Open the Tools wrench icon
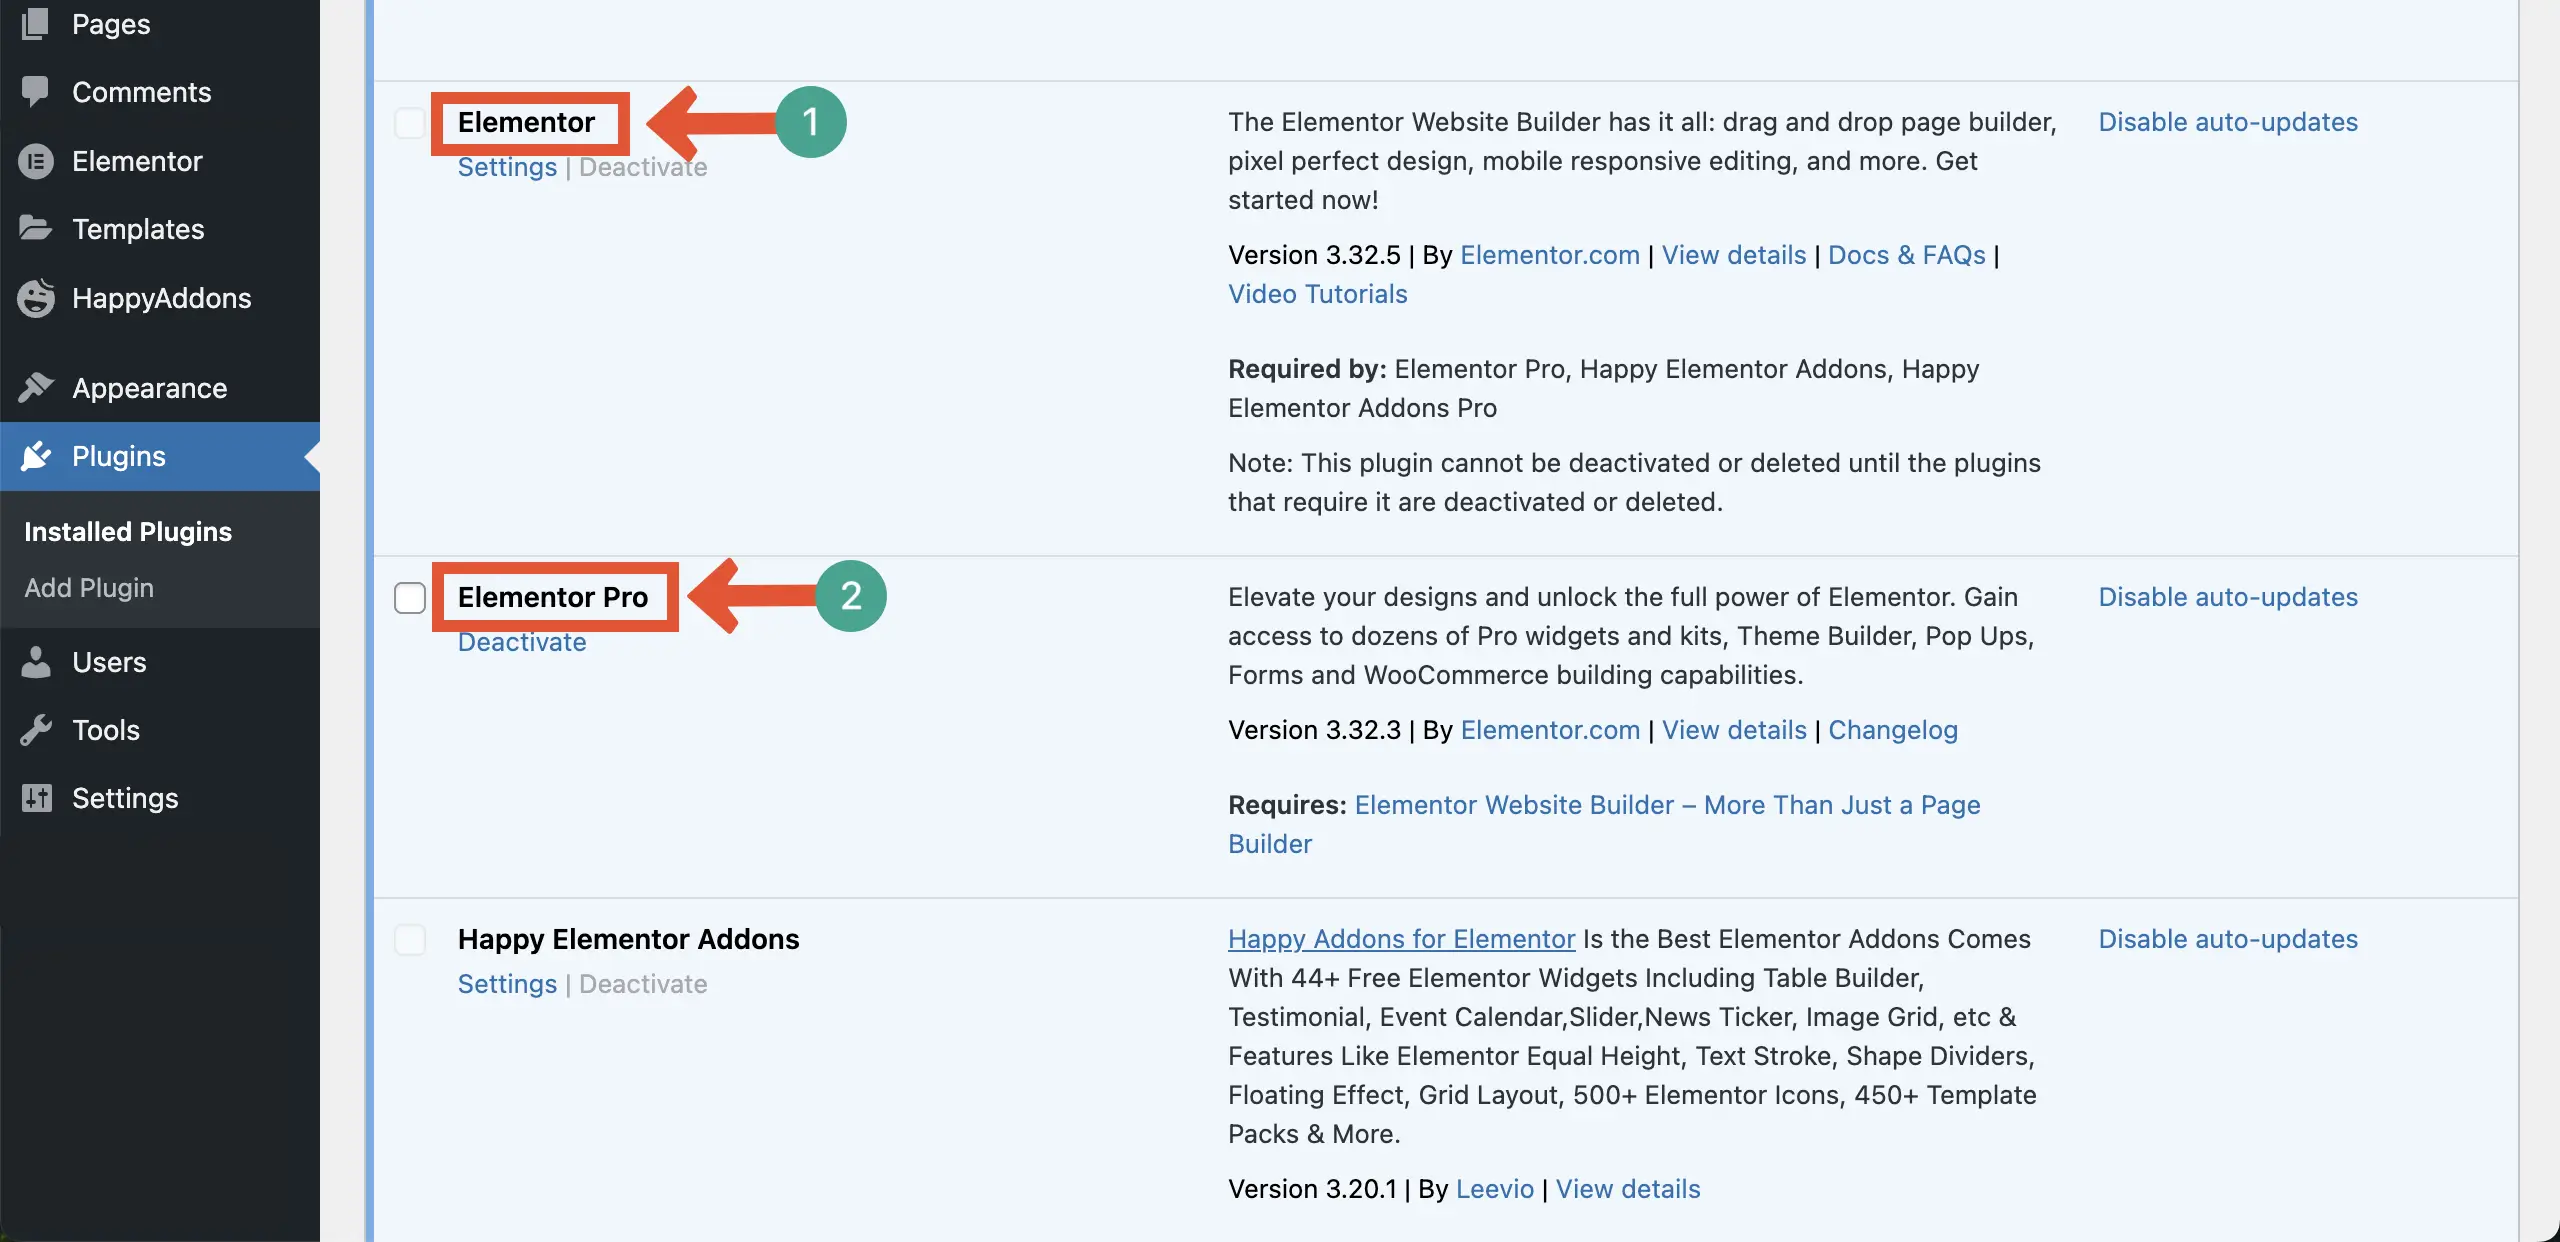2560x1242 pixels. point(35,729)
